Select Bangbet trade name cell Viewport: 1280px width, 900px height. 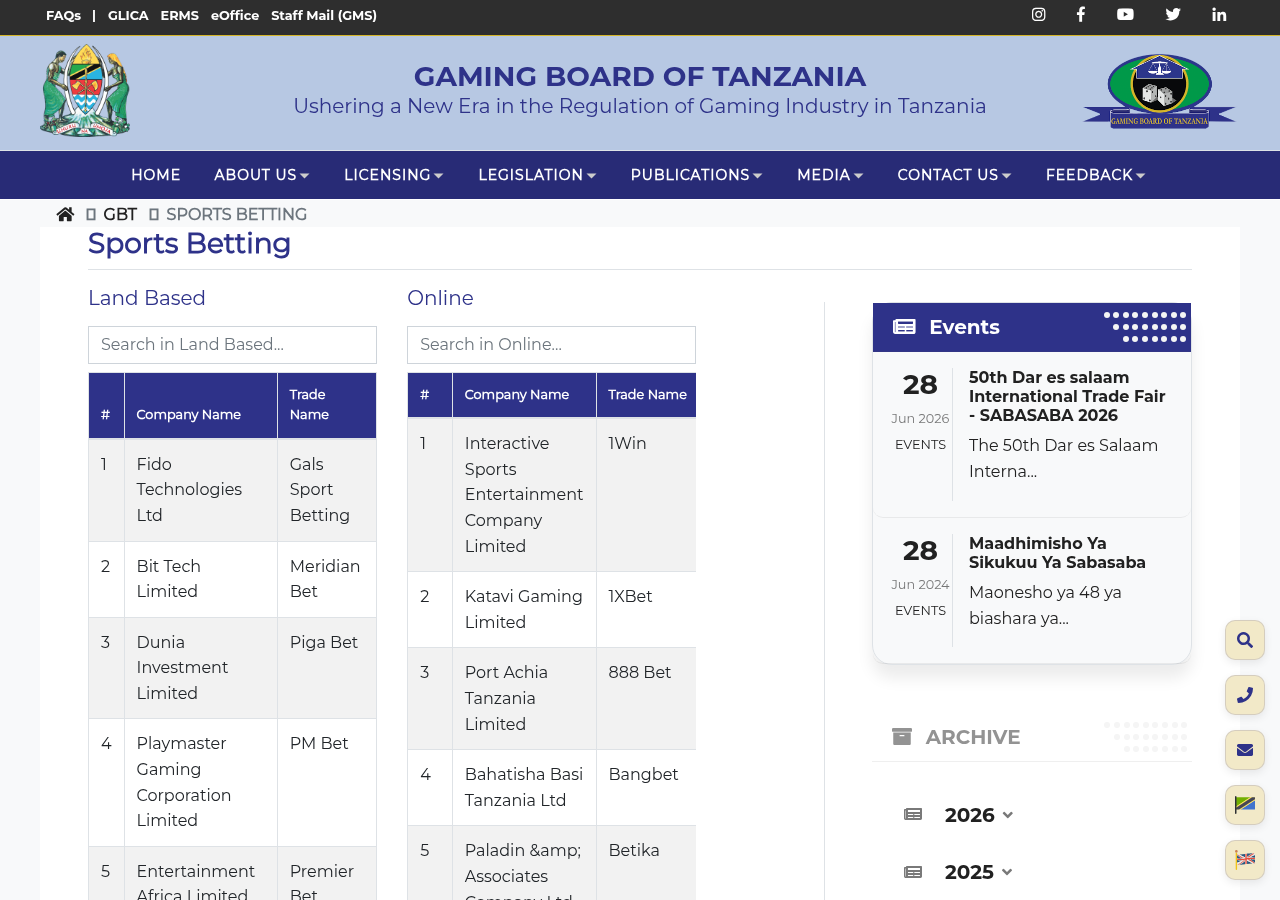click(647, 788)
